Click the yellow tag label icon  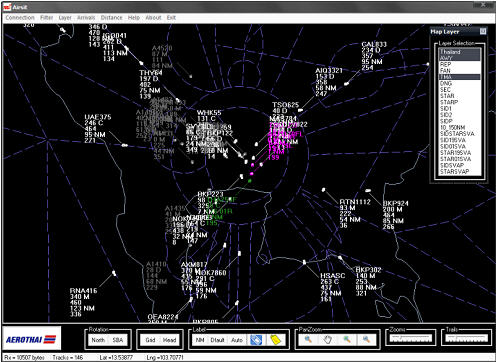click(276, 340)
